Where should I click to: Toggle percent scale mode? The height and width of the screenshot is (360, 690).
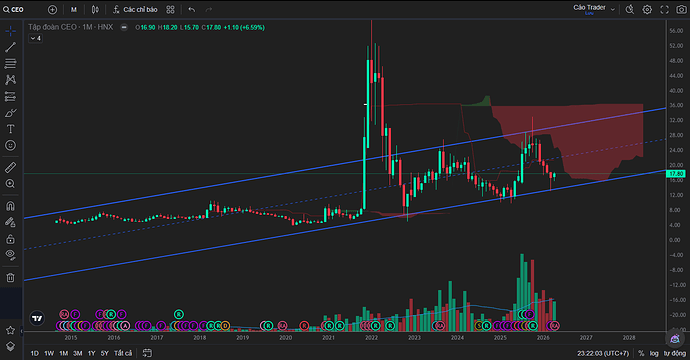tap(641, 353)
